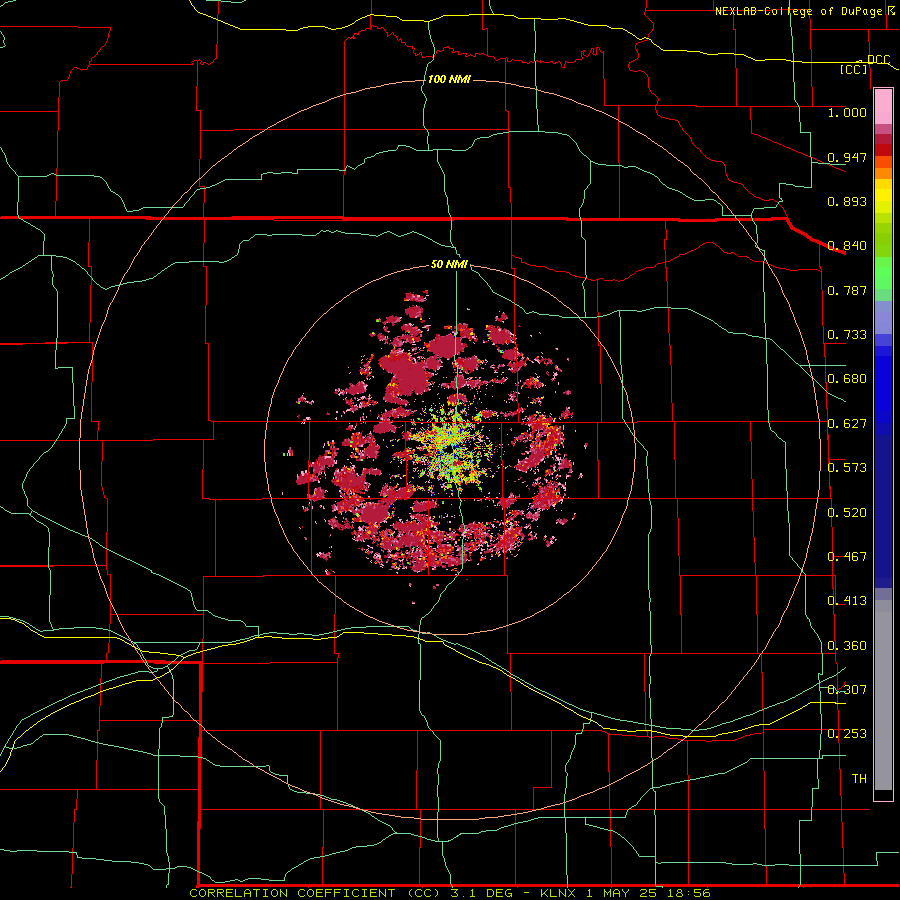Select the 0.573 scale value

tap(847, 468)
